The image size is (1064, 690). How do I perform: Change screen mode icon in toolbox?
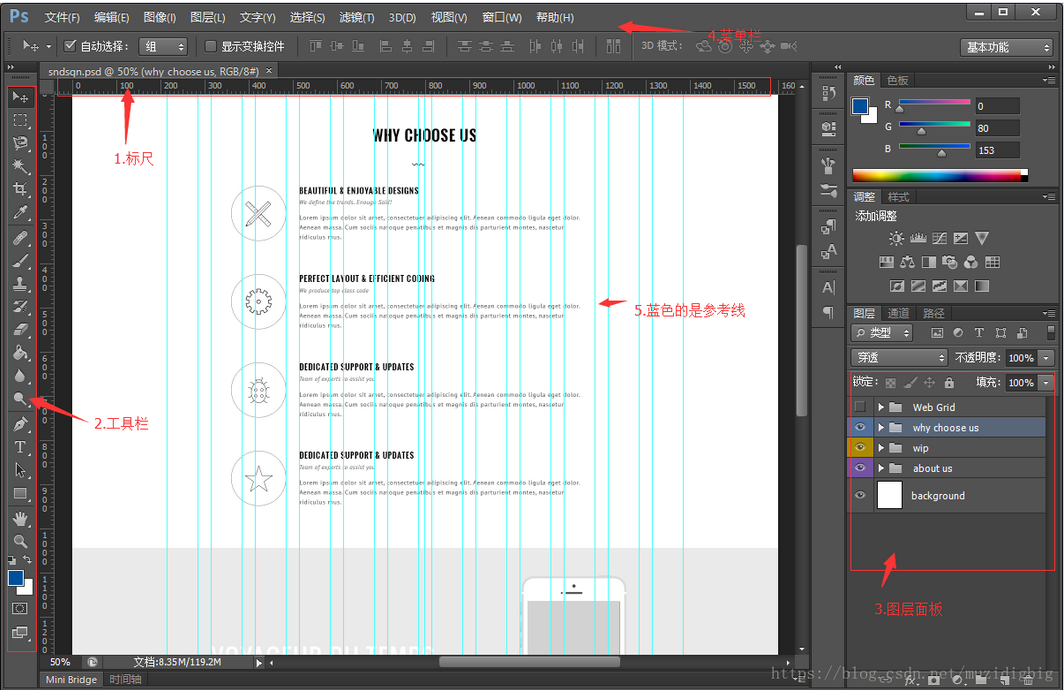[x=20, y=632]
